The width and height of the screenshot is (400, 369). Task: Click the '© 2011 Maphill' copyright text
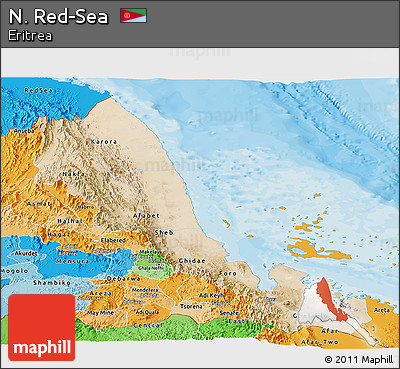pos(359,359)
